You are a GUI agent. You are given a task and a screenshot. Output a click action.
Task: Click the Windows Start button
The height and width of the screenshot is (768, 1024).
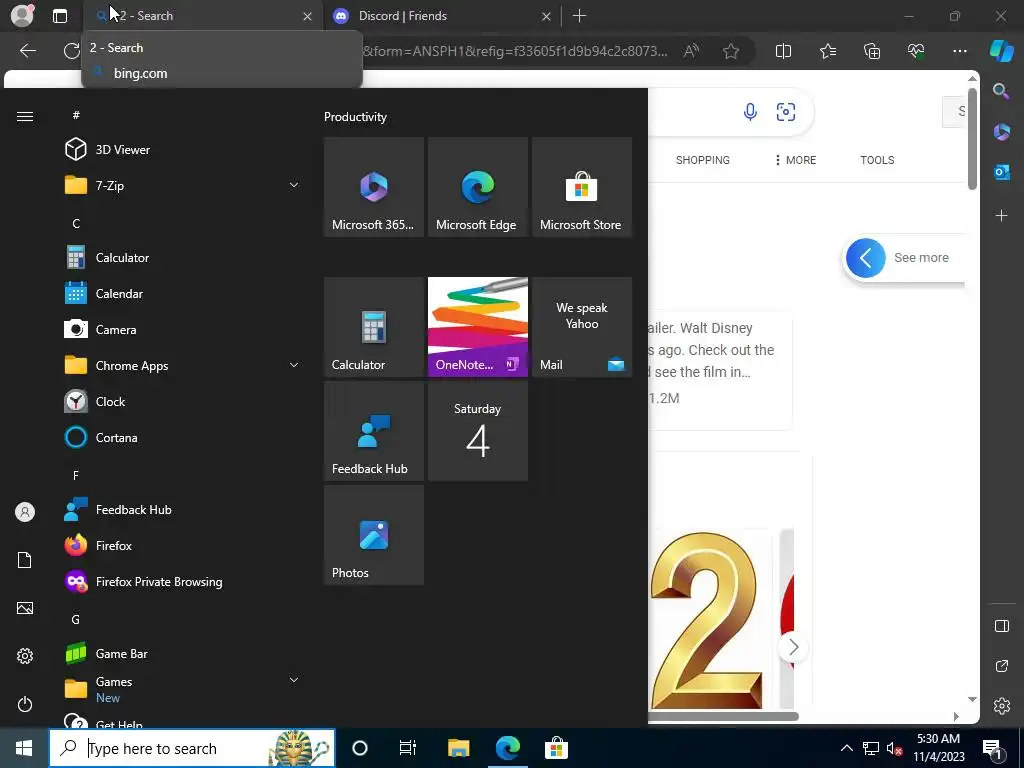click(24, 748)
